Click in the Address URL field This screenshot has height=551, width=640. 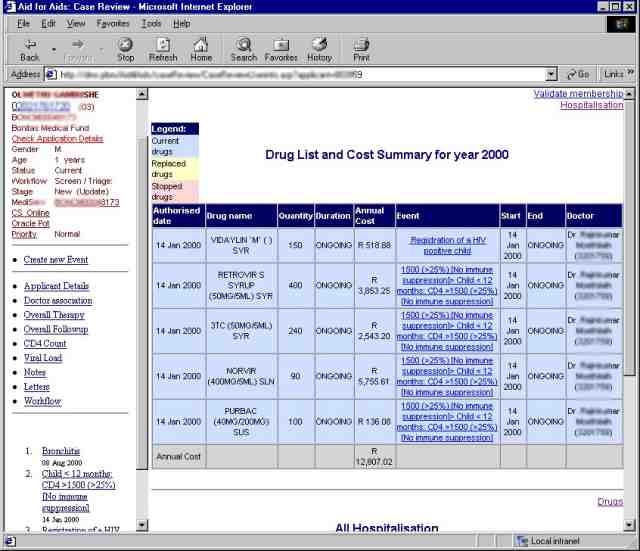(300, 74)
